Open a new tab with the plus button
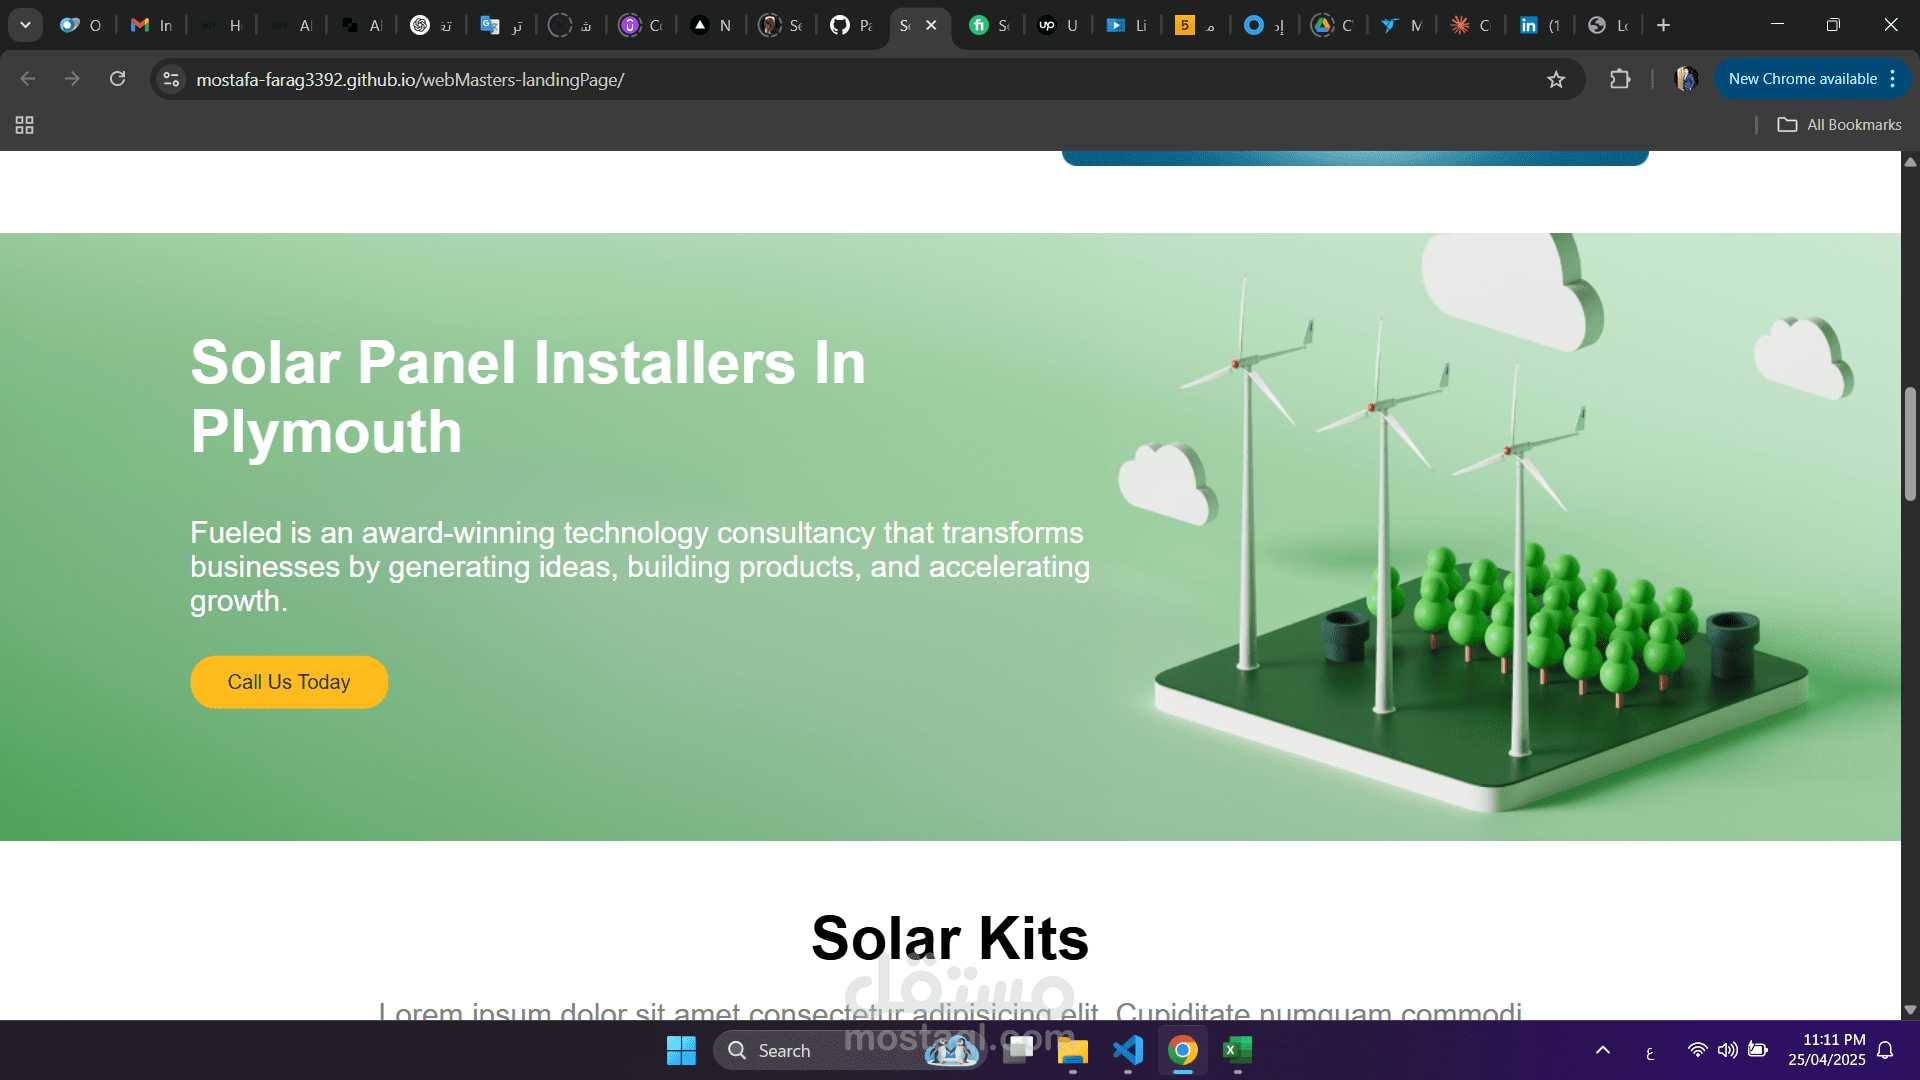This screenshot has width=1920, height=1080. [x=1663, y=25]
